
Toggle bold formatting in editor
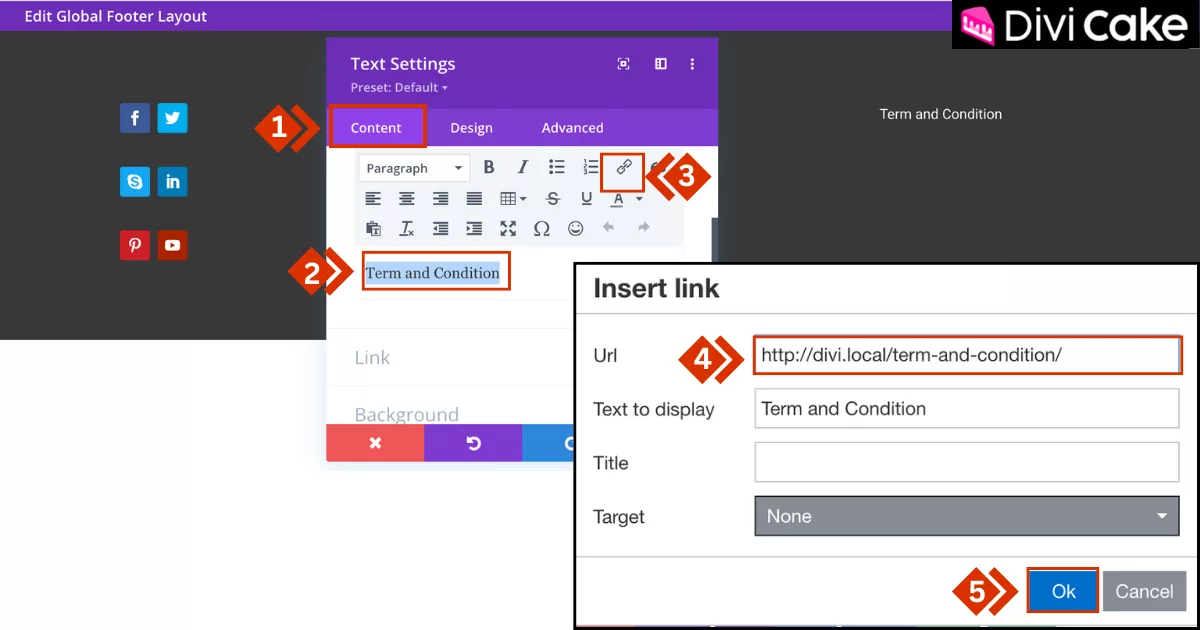[489, 167]
